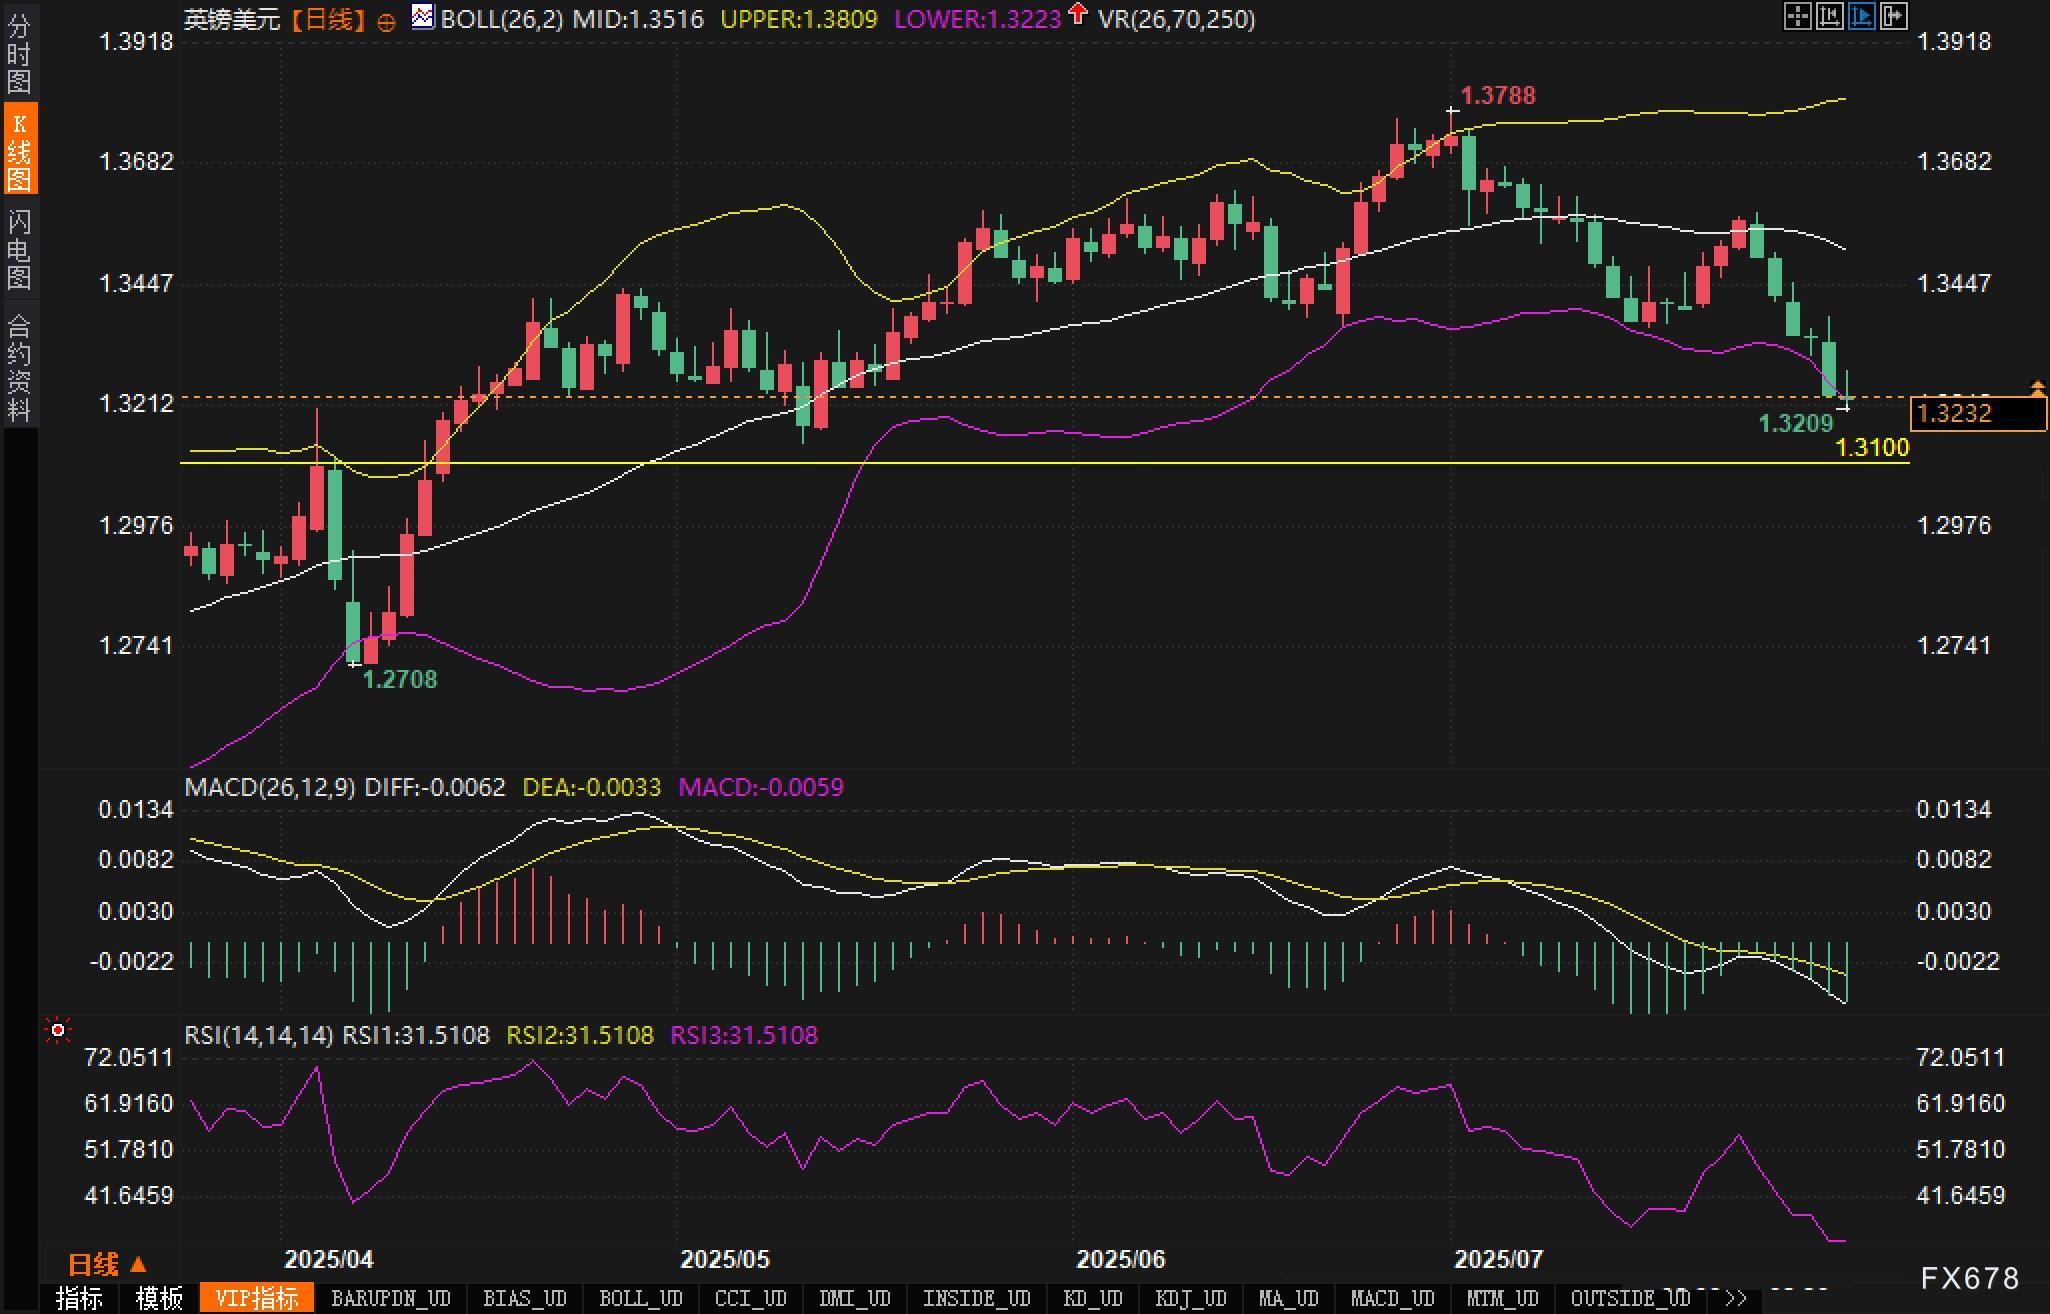Open the 闪电图 side tab

(19, 248)
